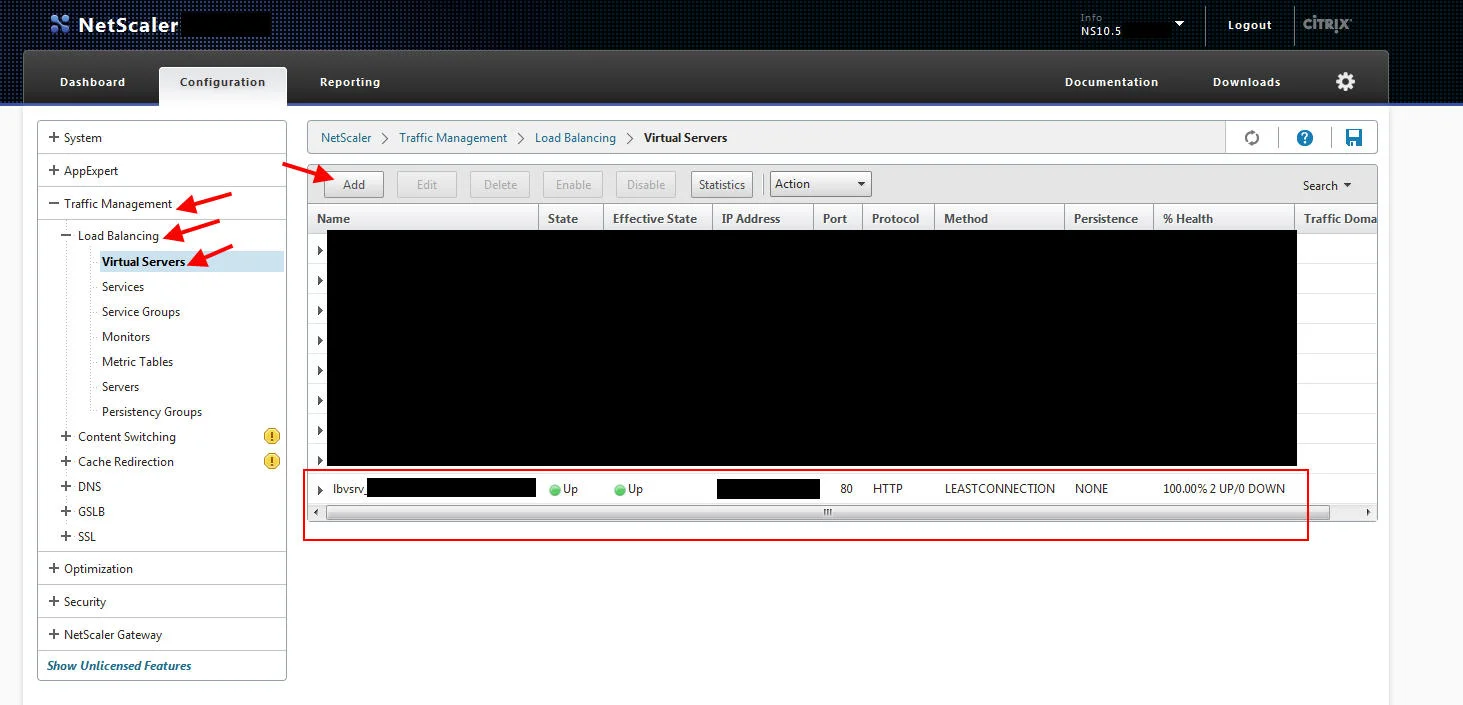Open the help question mark icon

tap(1305, 138)
